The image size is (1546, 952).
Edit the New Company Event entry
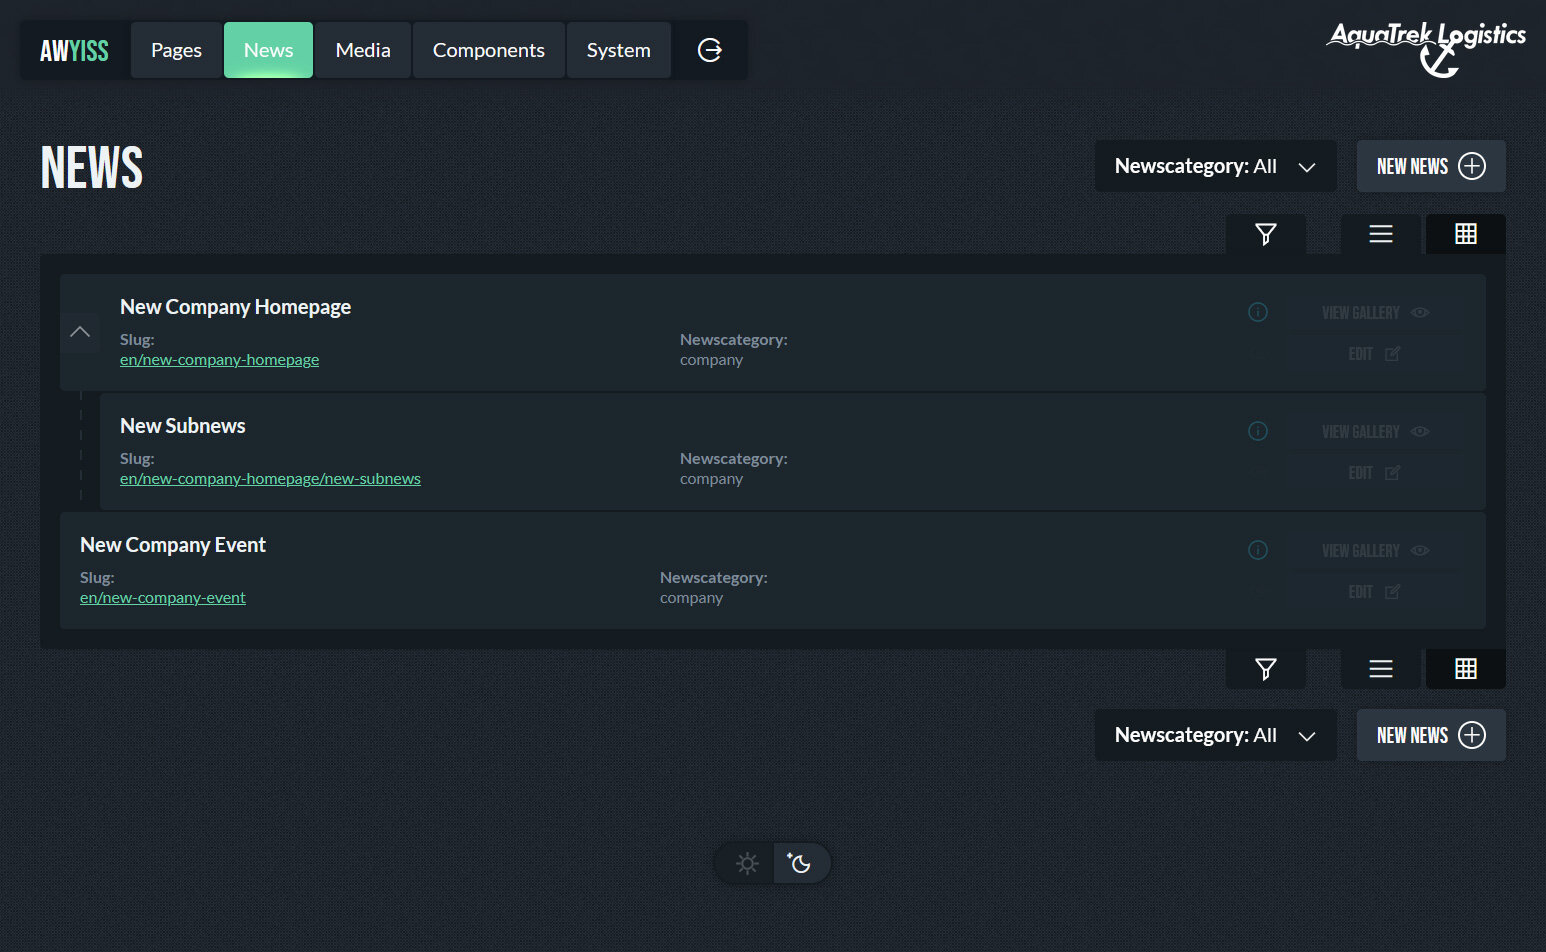1373,592
